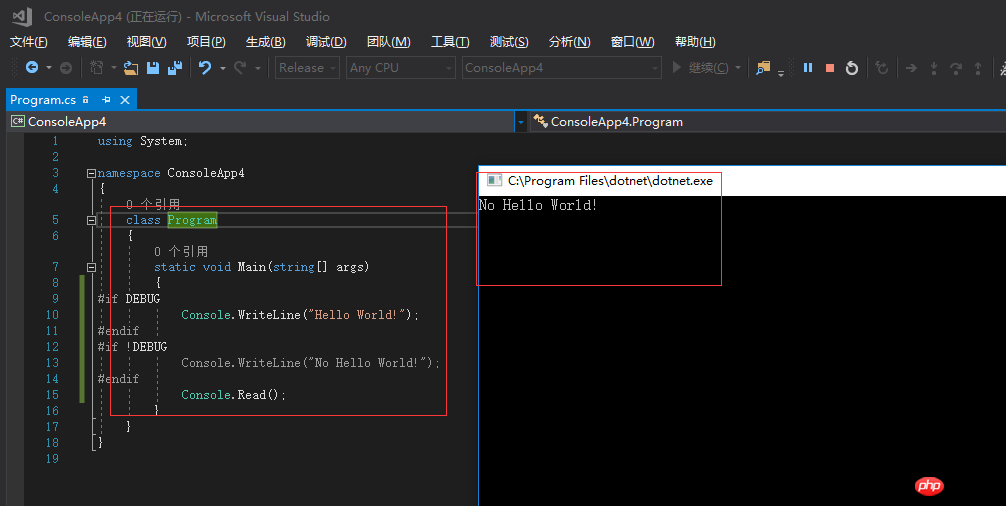The image size is (1006, 506).
Task: Click the Visual Studio logo in title bar
Action: tap(22, 17)
